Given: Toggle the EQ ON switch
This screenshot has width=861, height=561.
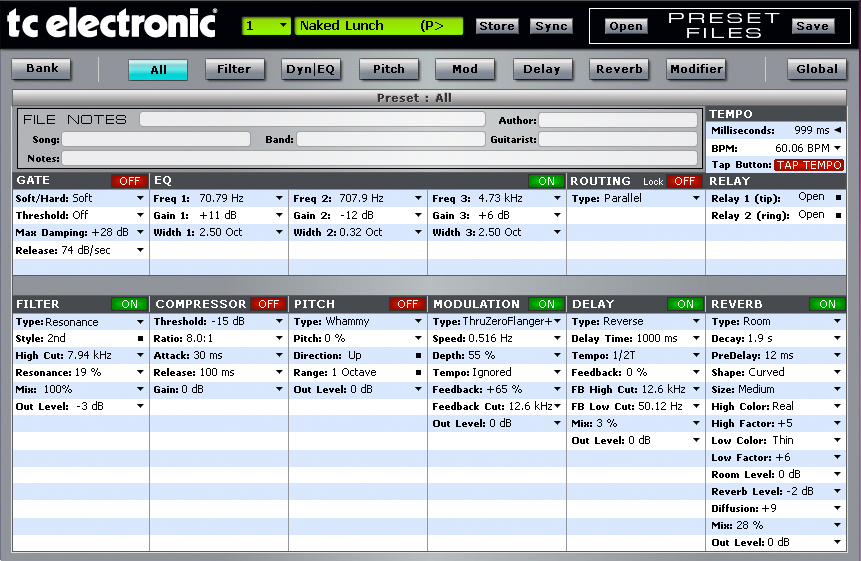Looking at the screenshot, I should pos(546,181).
